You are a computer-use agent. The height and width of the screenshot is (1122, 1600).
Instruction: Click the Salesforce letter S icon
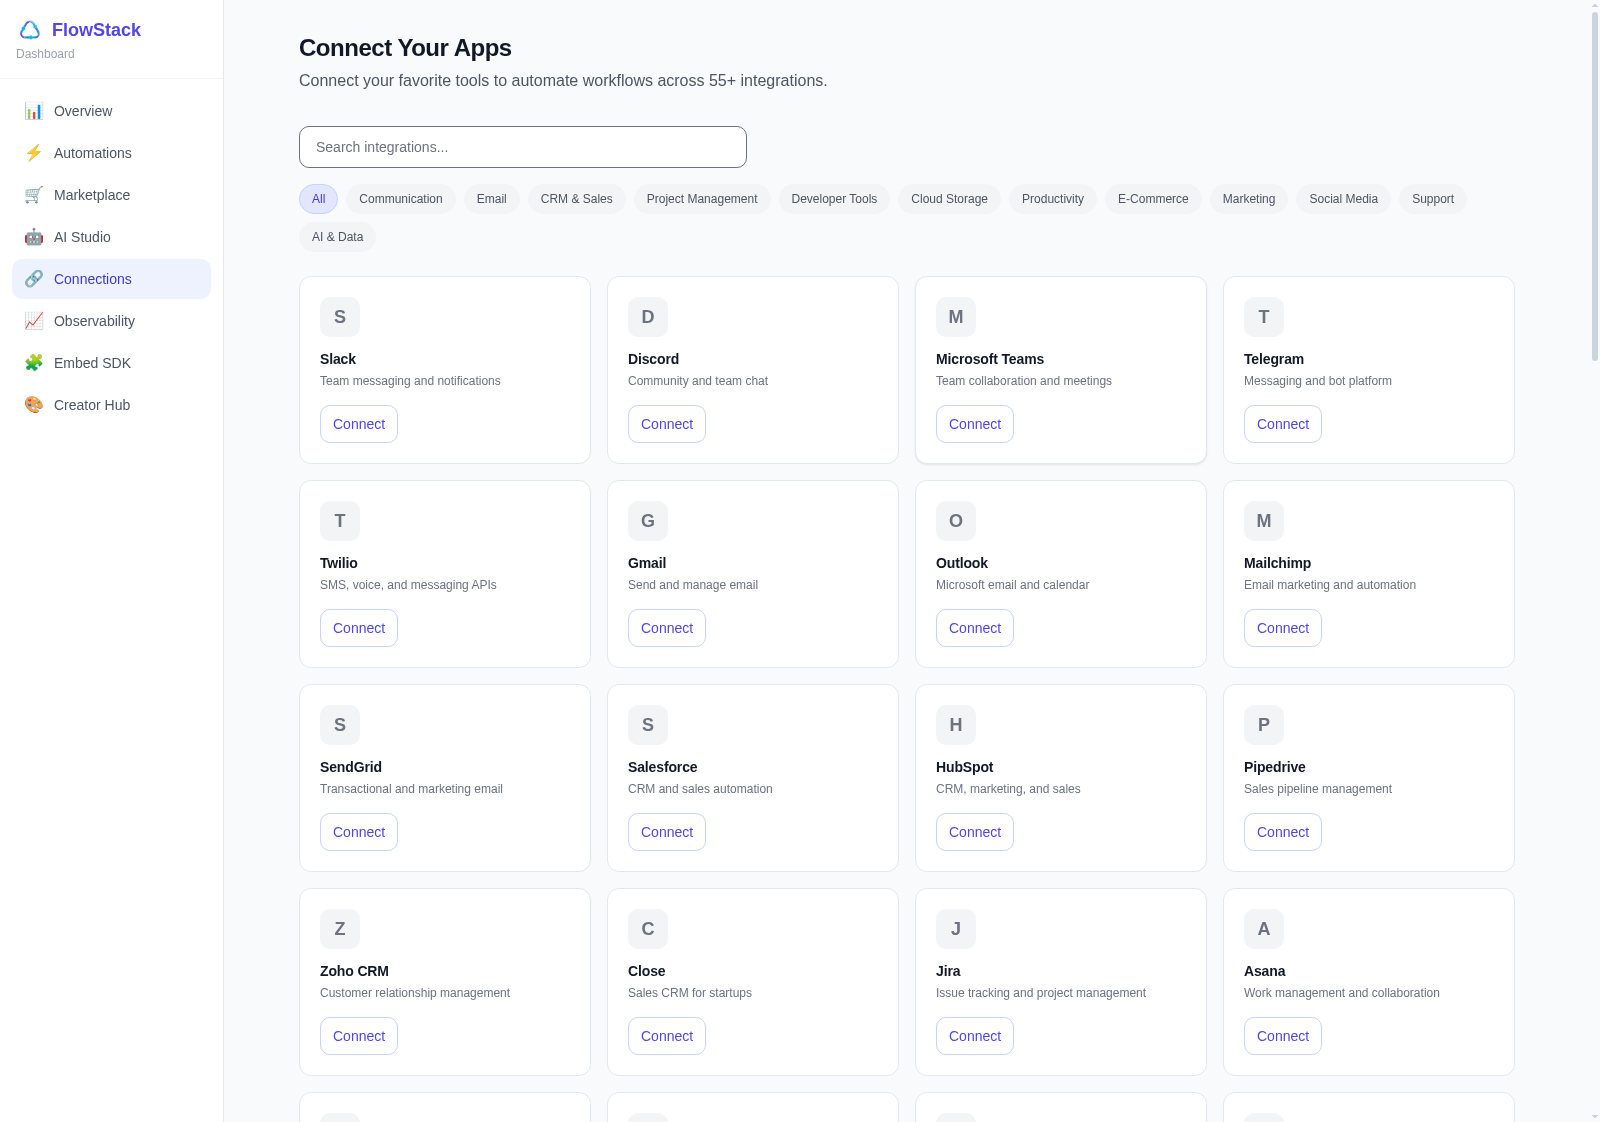point(648,725)
